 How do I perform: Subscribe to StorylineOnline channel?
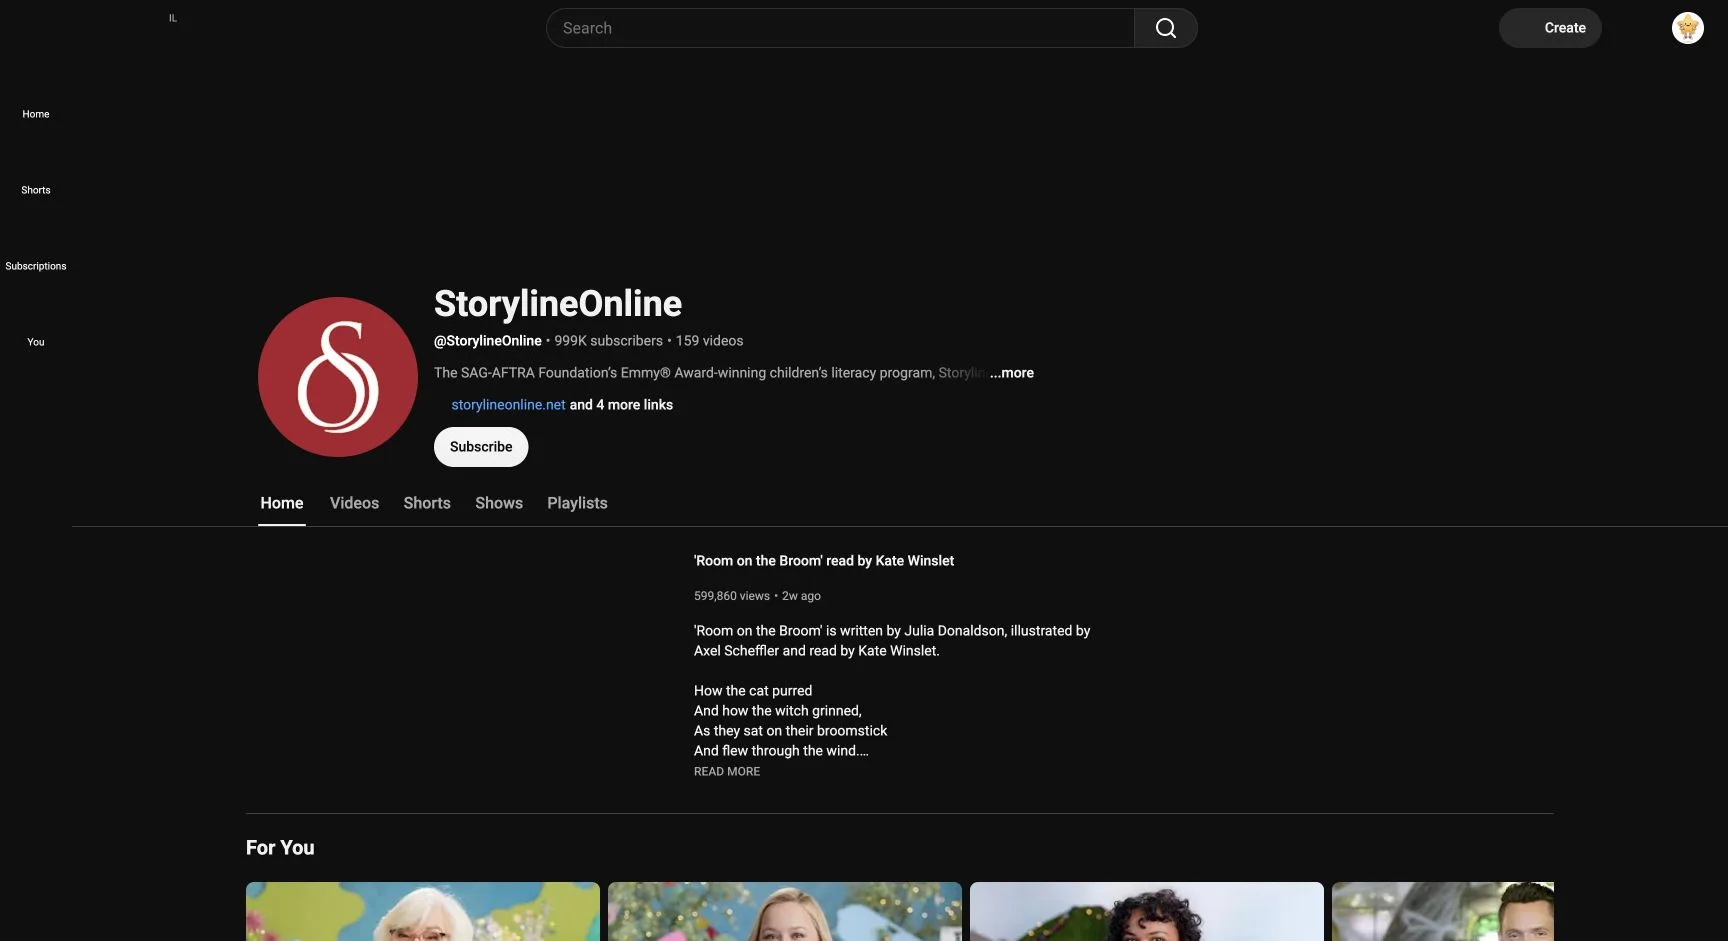pyautogui.click(x=481, y=447)
